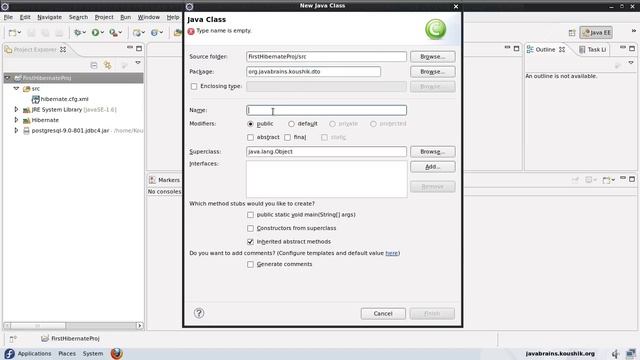The height and width of the screenshot is (360, 640).
Task: Click the green Run button in toolbar
Action: [95, 33]
